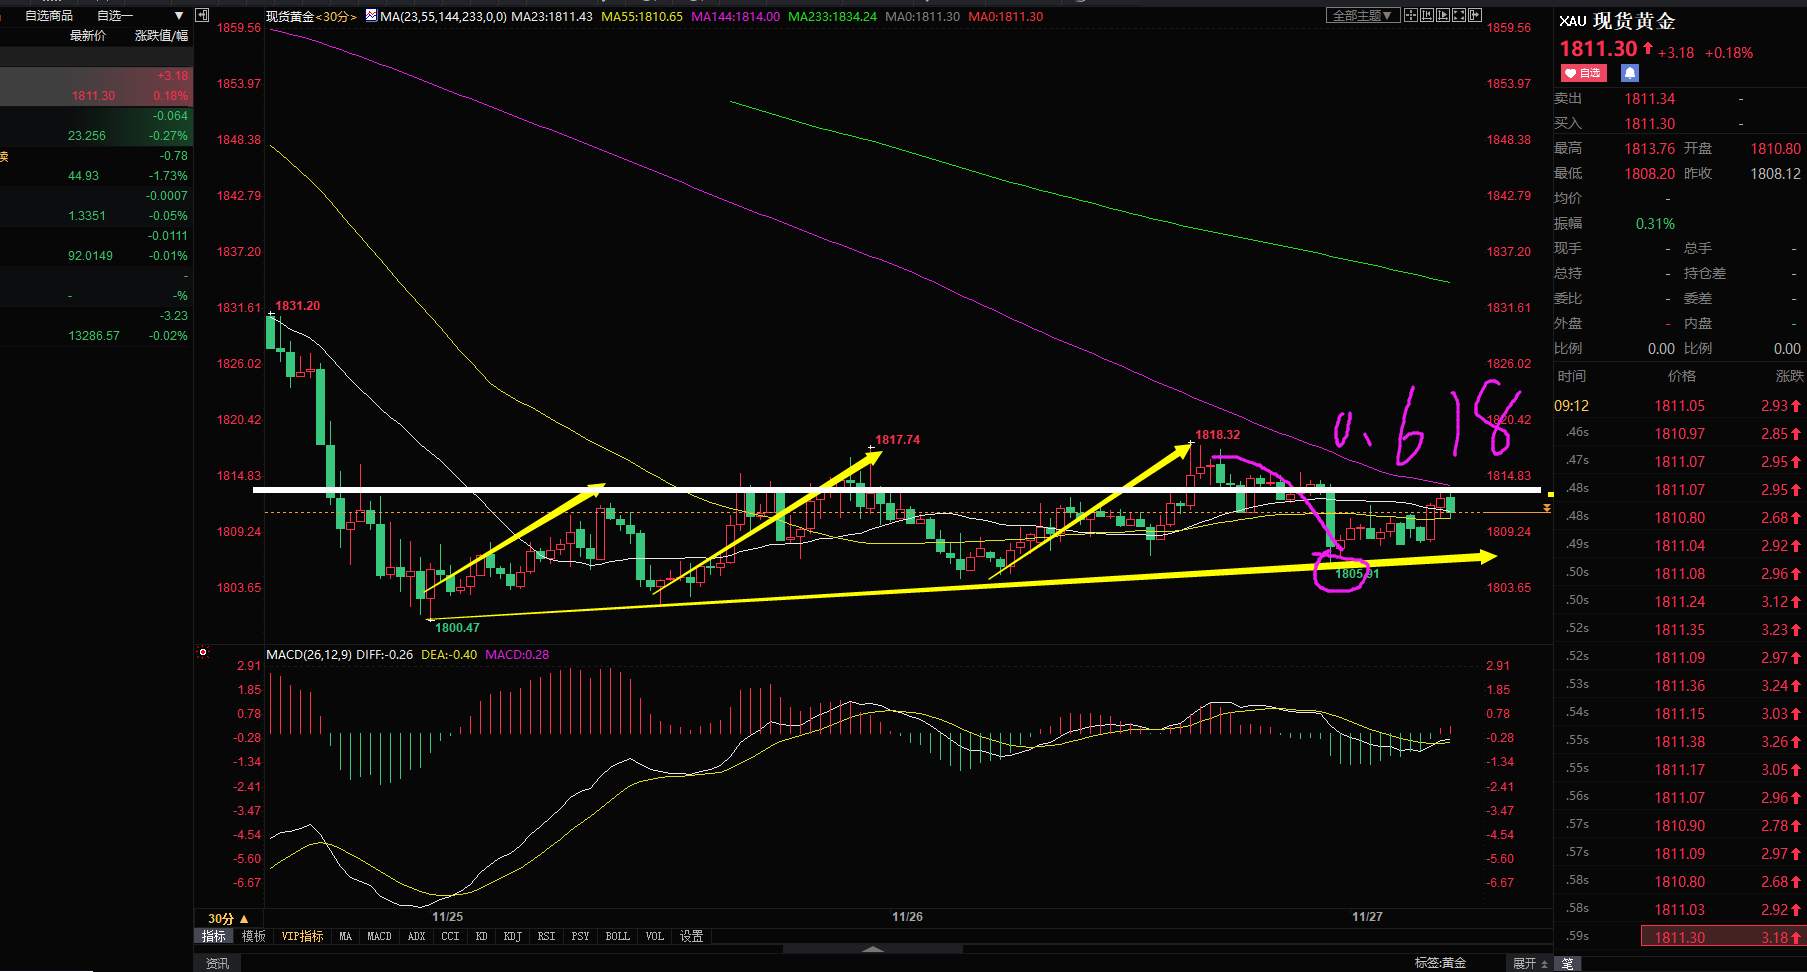Viewport: 1807px width, 972px height.
Task: Select the 1811.30 row in watchlist
Action: coord(96,95)
